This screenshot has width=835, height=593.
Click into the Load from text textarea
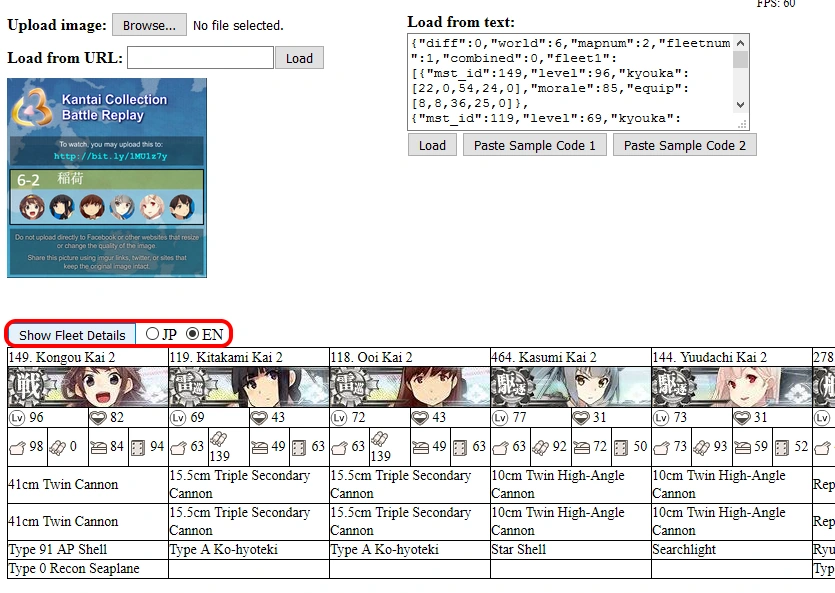click(570, 81)
